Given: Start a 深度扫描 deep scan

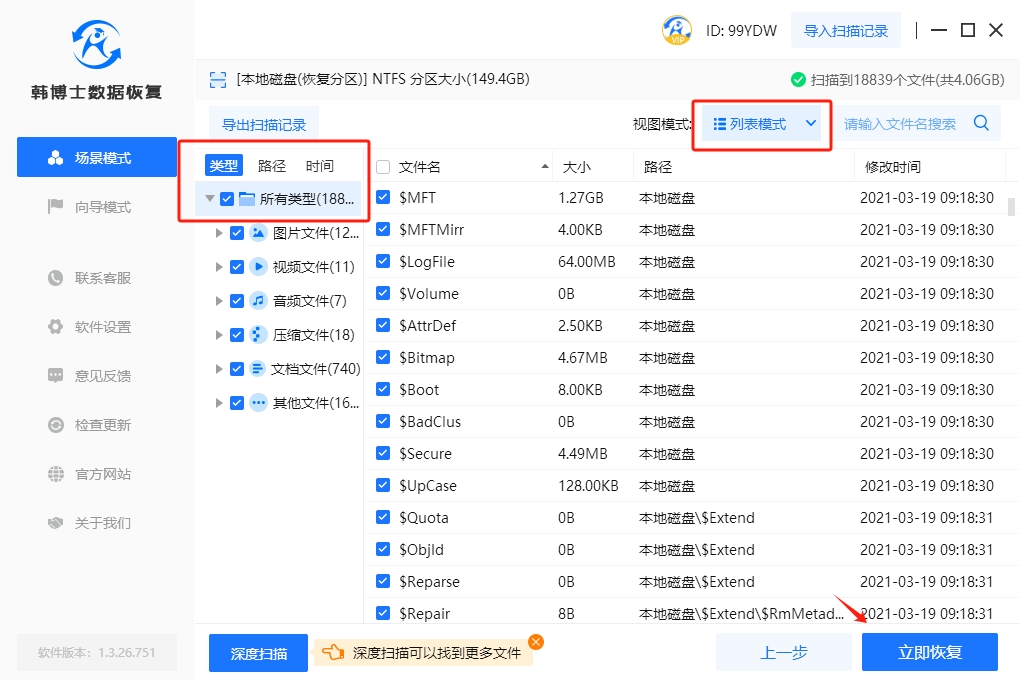Looking at the screenshot, I should [x=258, y=653].
